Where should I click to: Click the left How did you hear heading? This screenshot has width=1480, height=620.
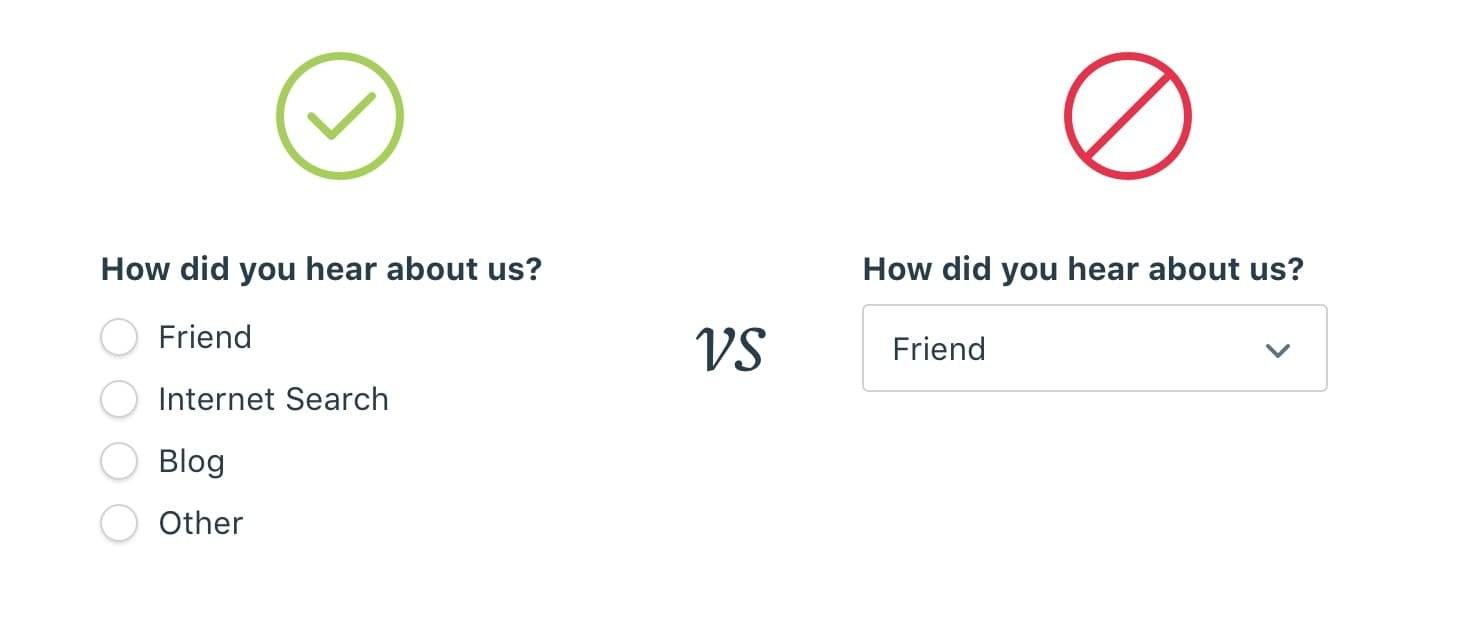coord(321,269)
